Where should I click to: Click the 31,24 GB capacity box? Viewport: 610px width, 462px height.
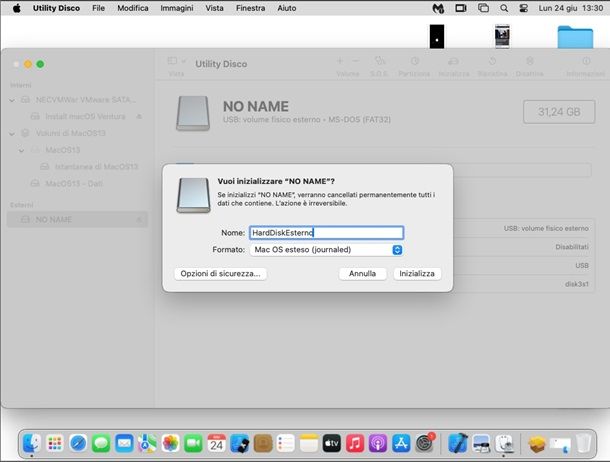click(559, 112)
